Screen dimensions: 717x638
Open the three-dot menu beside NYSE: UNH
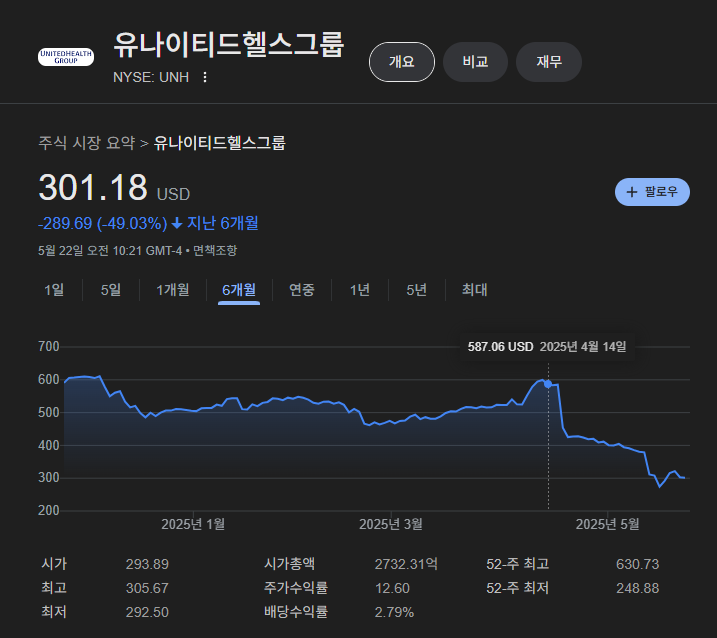pyautogui.click(x=205, y=77)
